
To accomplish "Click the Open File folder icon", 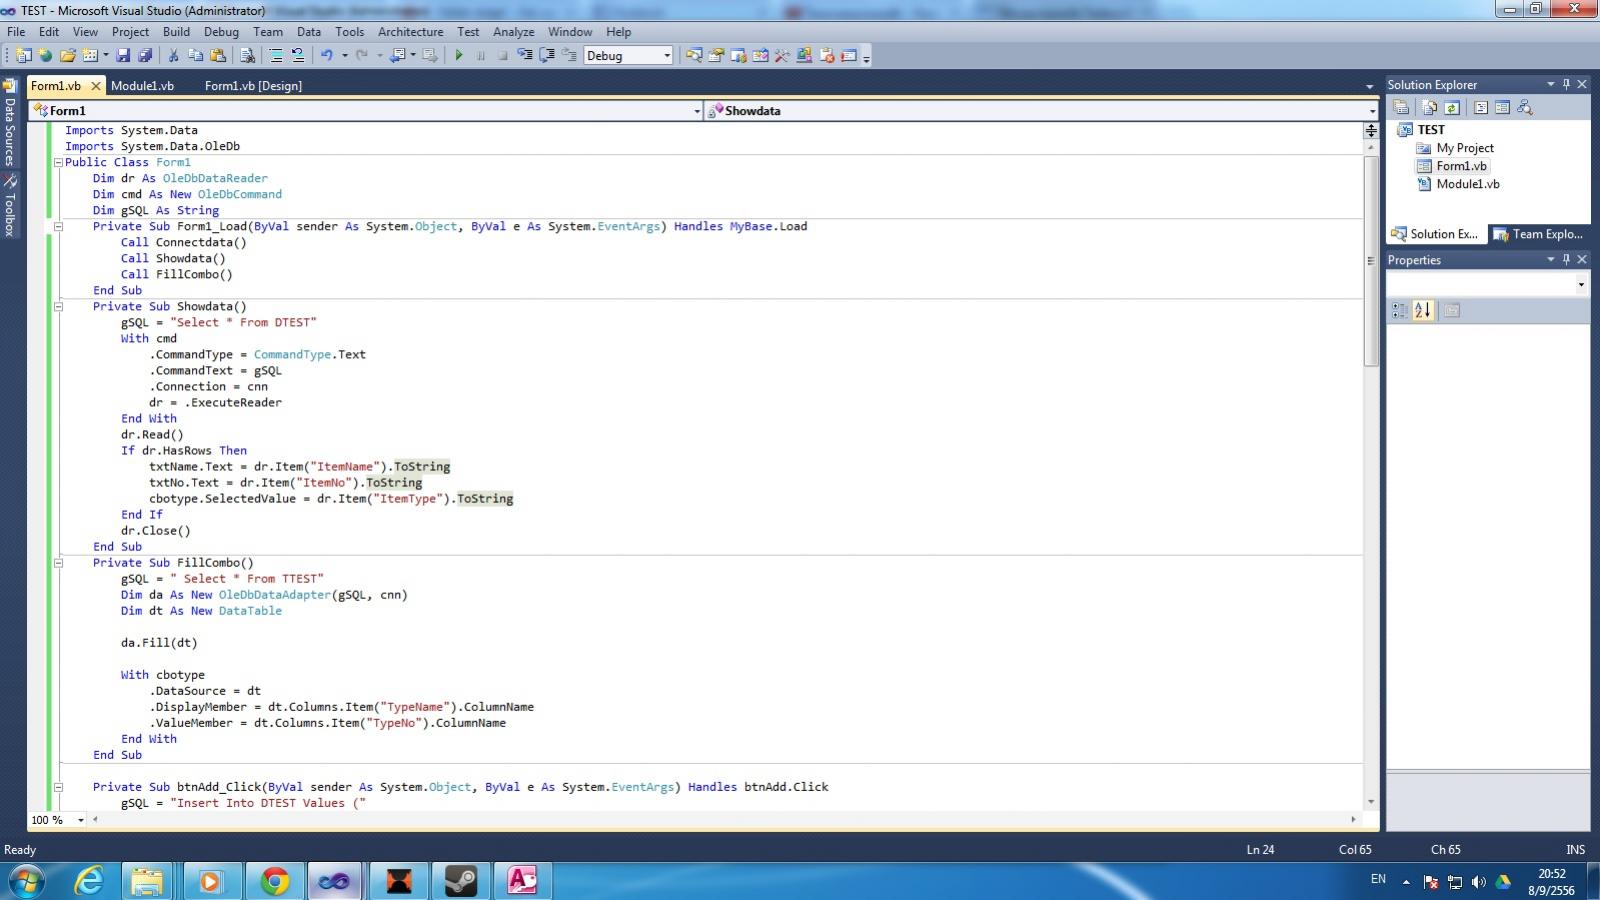I will (x=68, y=56).
